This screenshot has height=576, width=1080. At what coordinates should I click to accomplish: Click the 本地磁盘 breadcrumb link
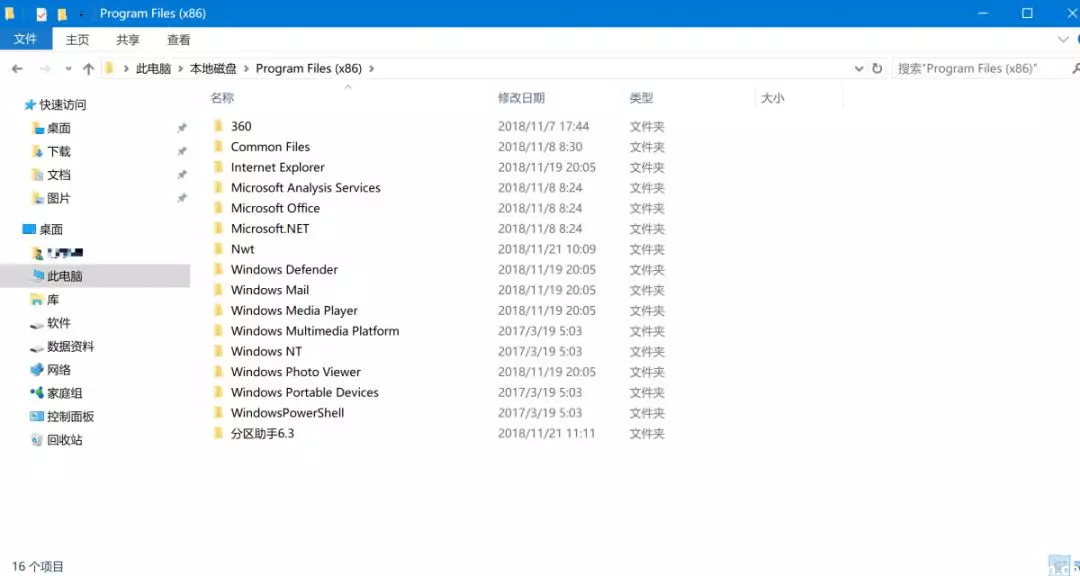(213, 69)
